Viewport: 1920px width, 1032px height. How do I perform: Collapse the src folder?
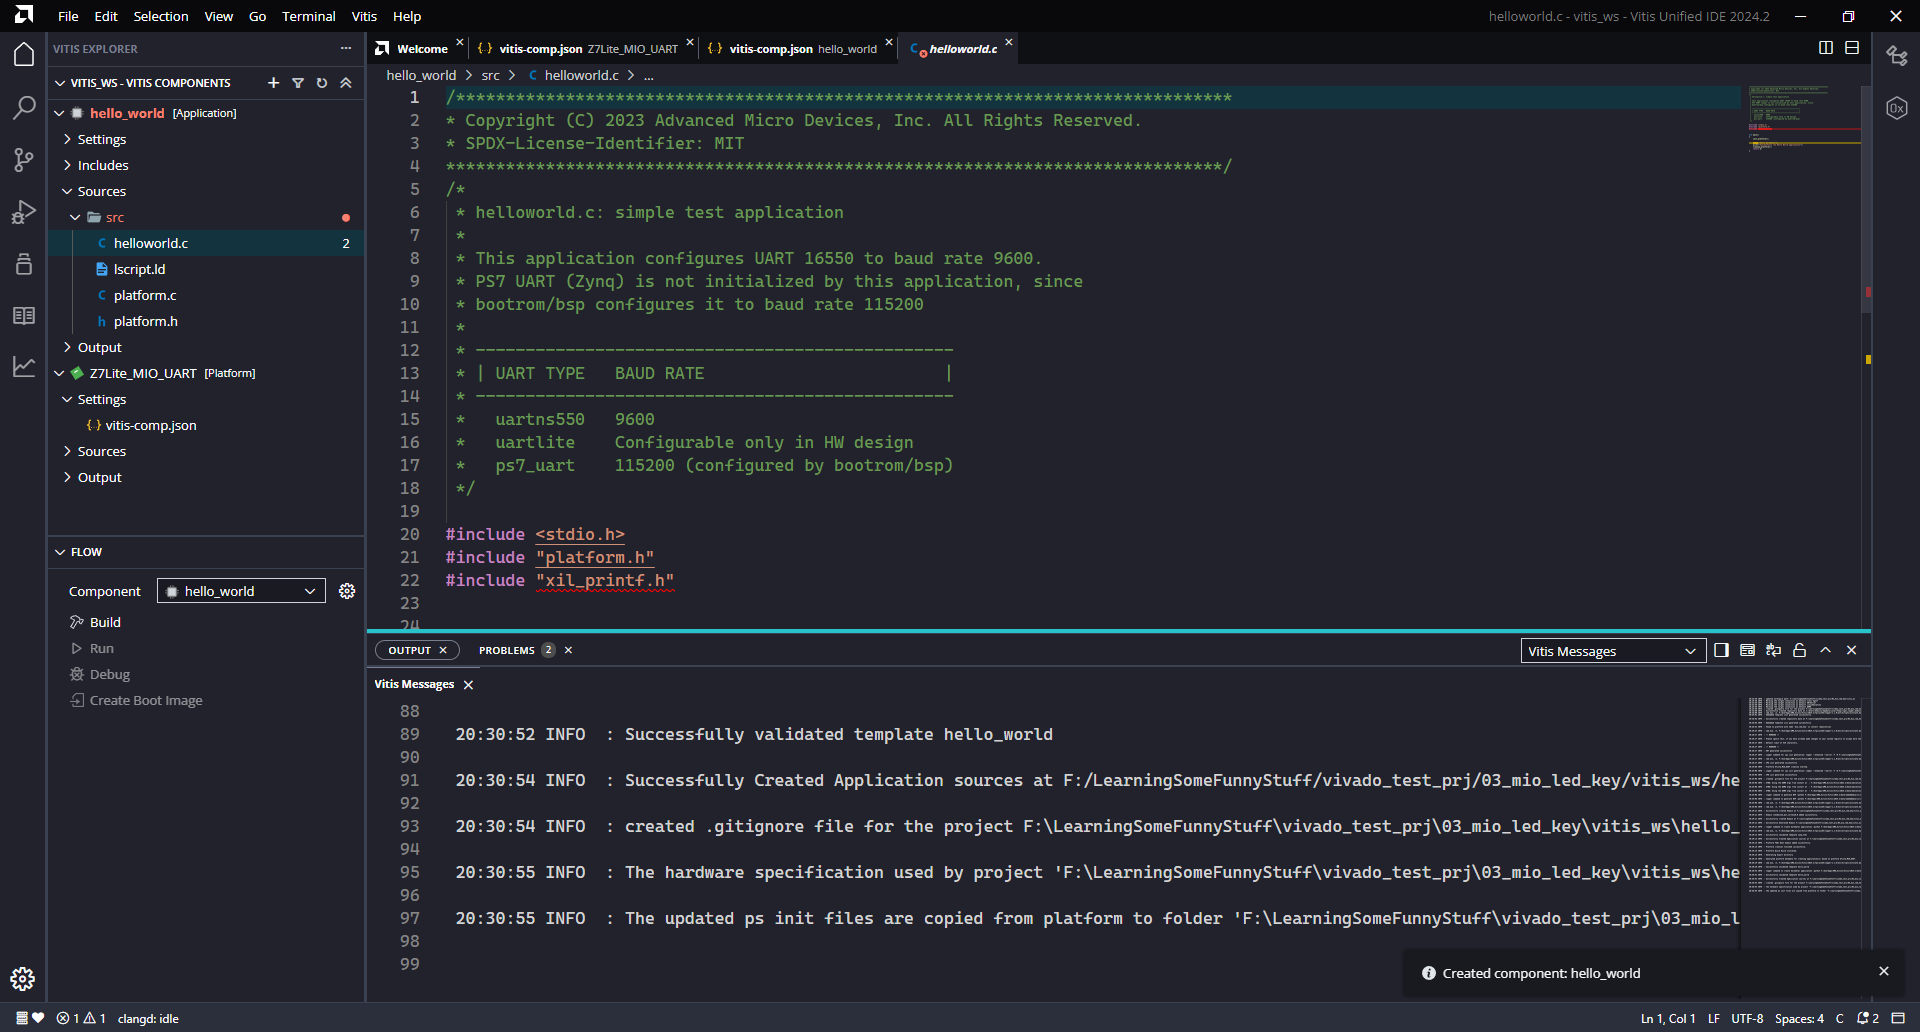click(x=75, y=217)
